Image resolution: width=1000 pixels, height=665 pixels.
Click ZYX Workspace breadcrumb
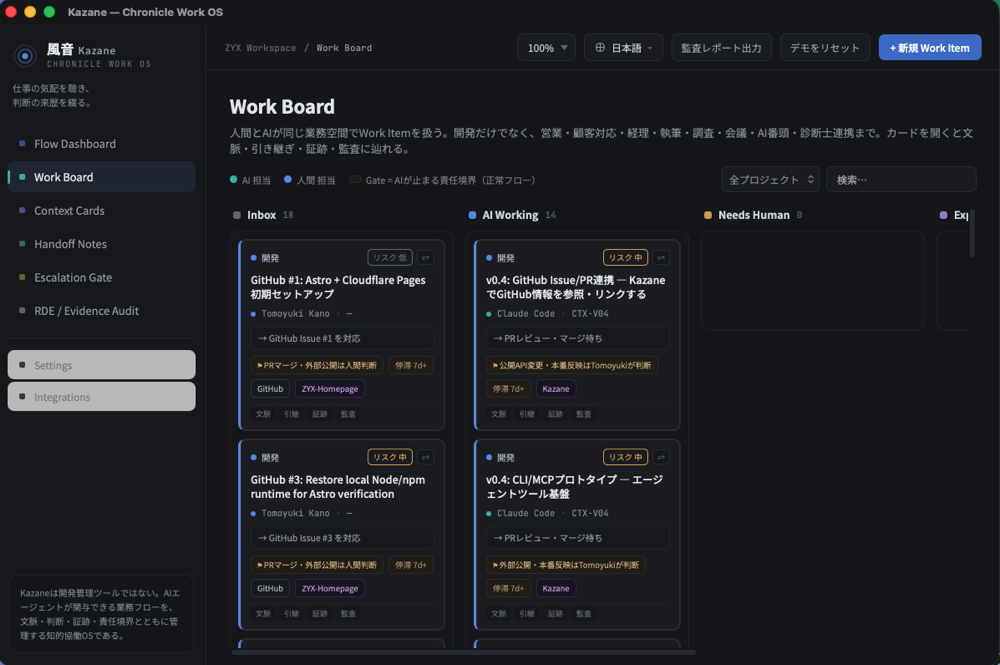(260, 48)
